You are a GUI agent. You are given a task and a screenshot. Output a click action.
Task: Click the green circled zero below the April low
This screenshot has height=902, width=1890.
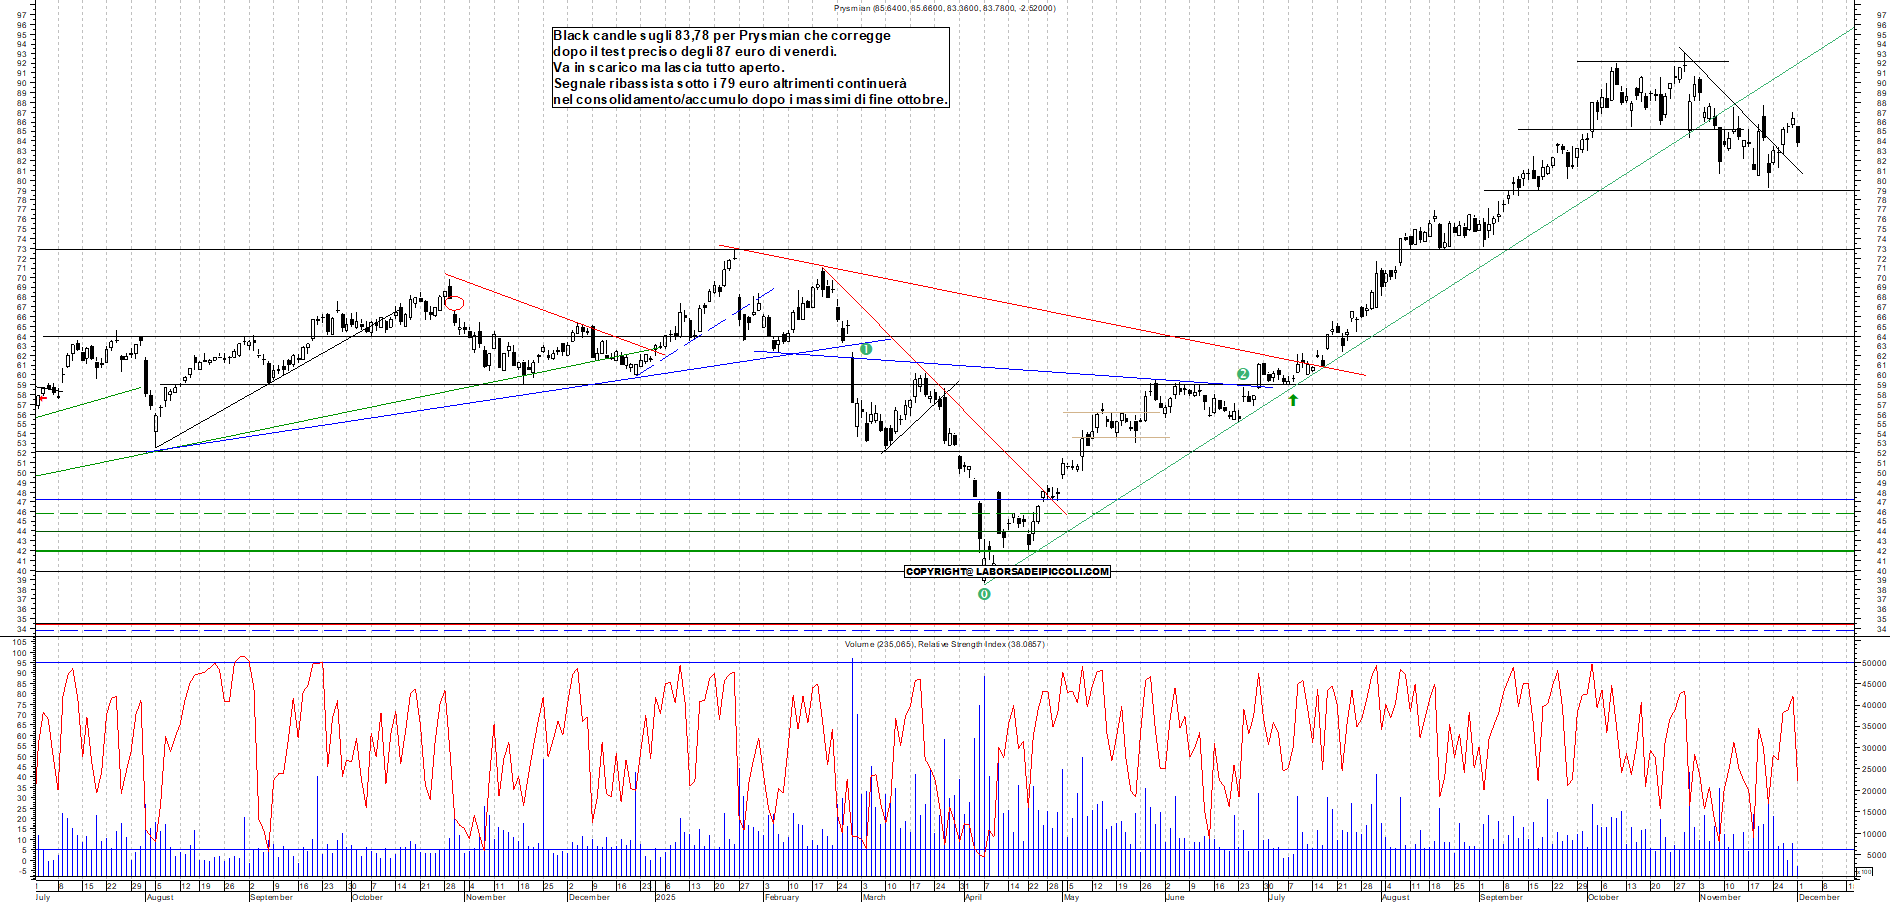point(985,593)
